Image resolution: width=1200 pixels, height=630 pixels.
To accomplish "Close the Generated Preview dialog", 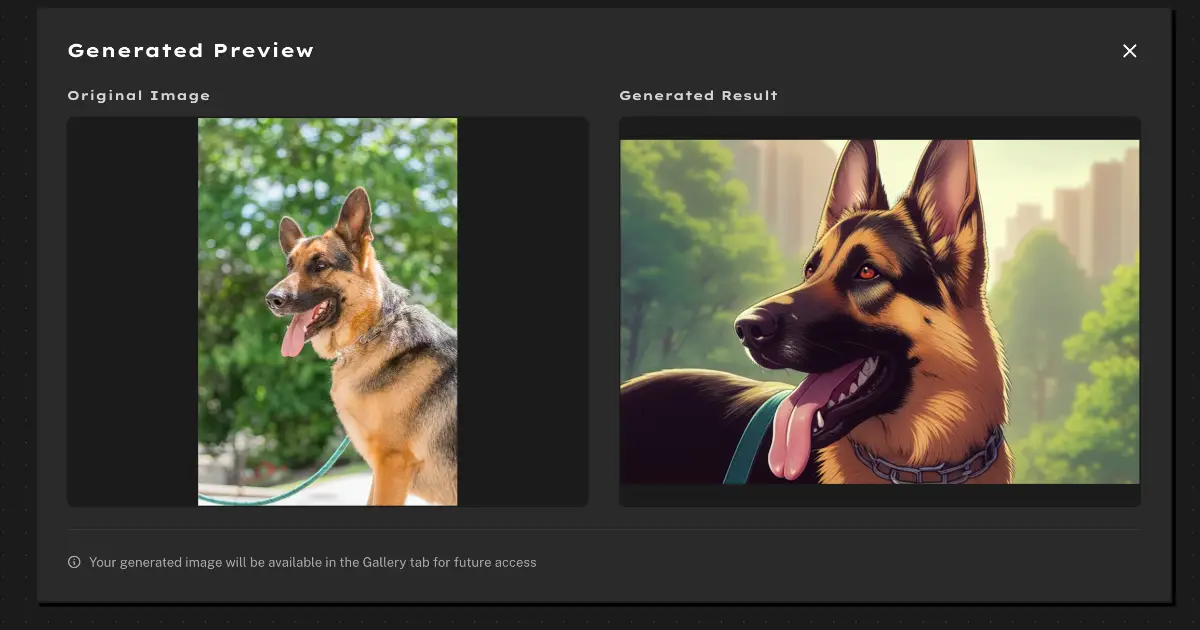I will click(1129, 51).
